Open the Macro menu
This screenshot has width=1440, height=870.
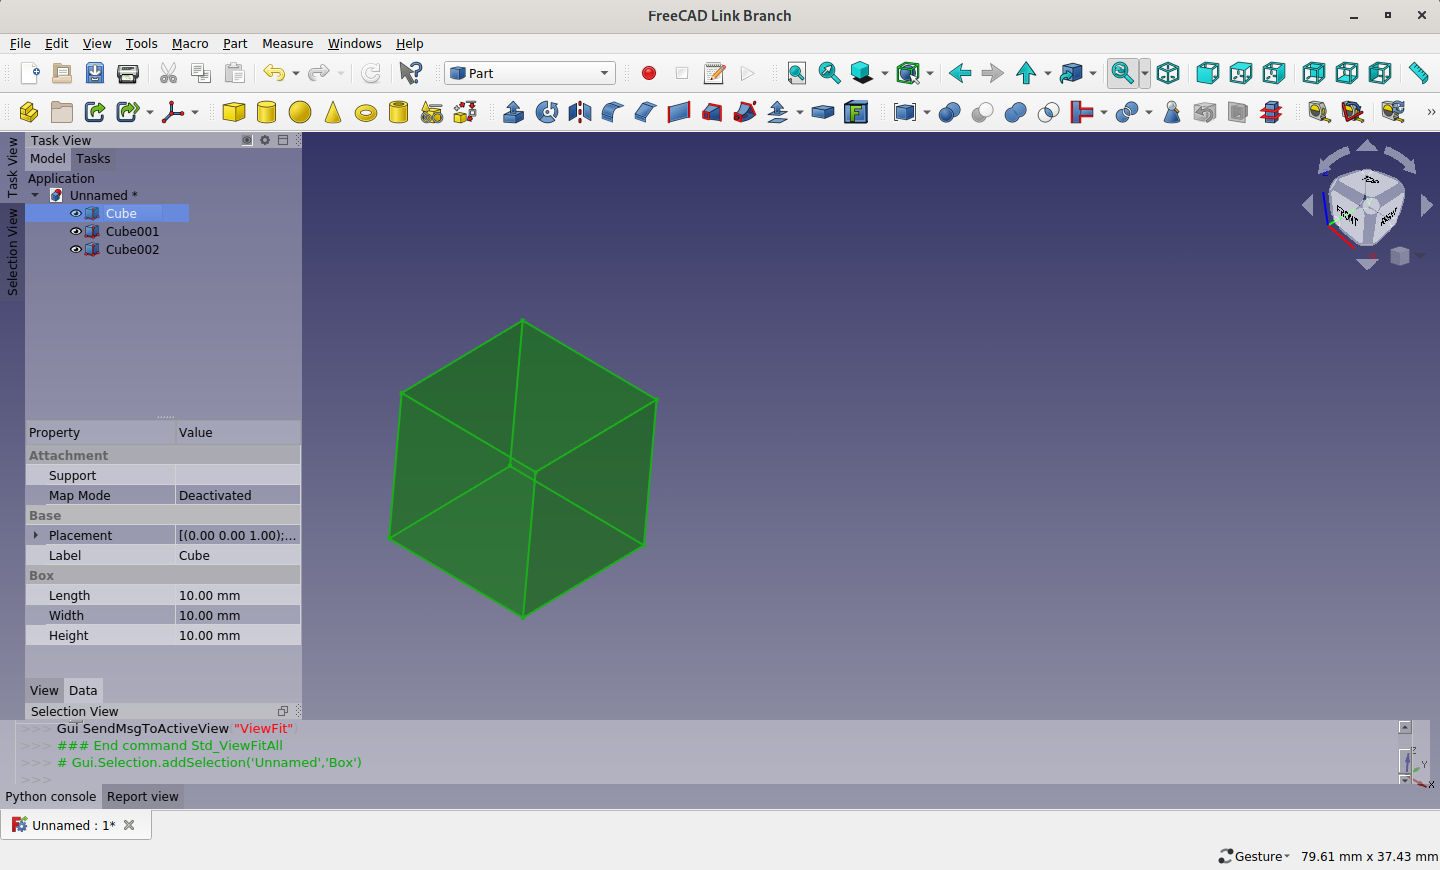point(190,43)
